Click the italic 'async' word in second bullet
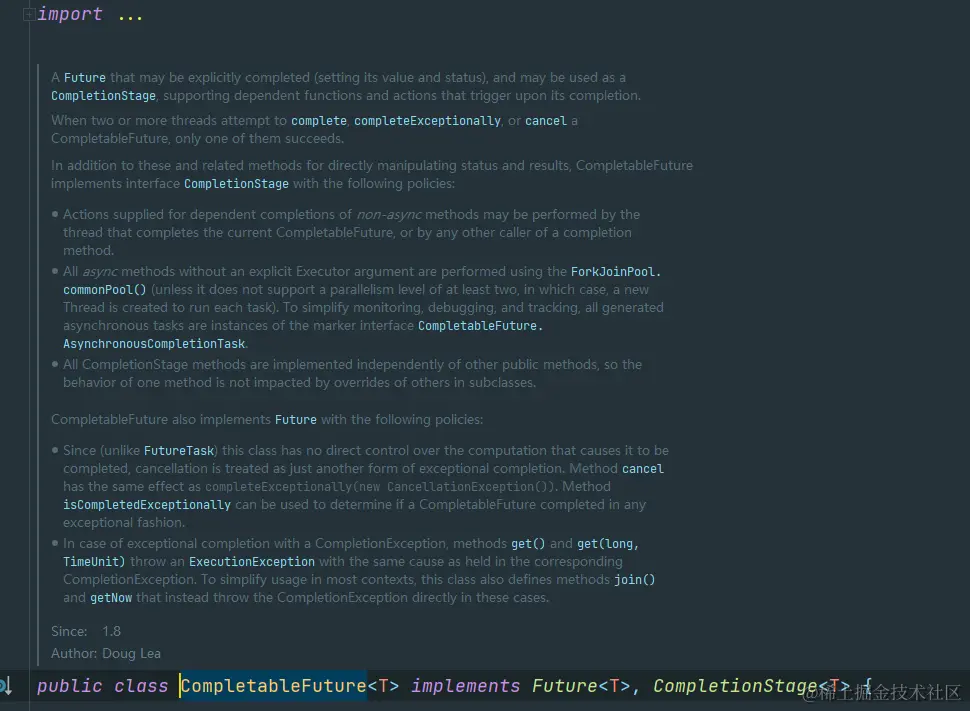Image resolution: width=970 pixels, height=711 pixels. (100, 272)
